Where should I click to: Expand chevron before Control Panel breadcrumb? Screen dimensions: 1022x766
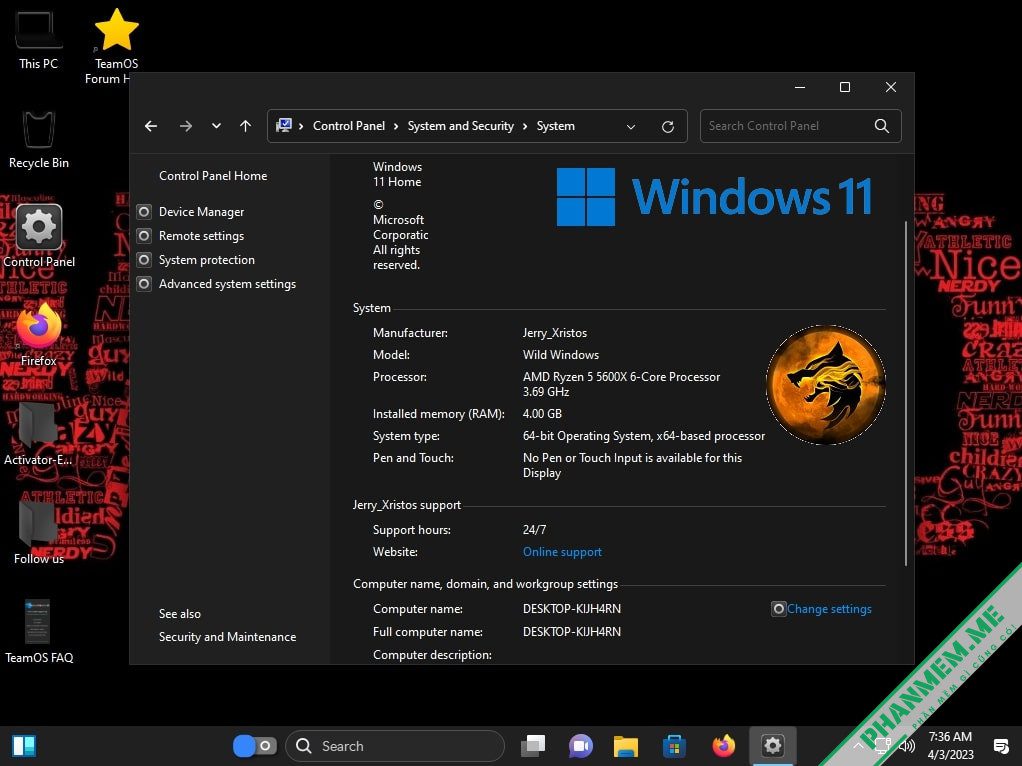(301, 126)
